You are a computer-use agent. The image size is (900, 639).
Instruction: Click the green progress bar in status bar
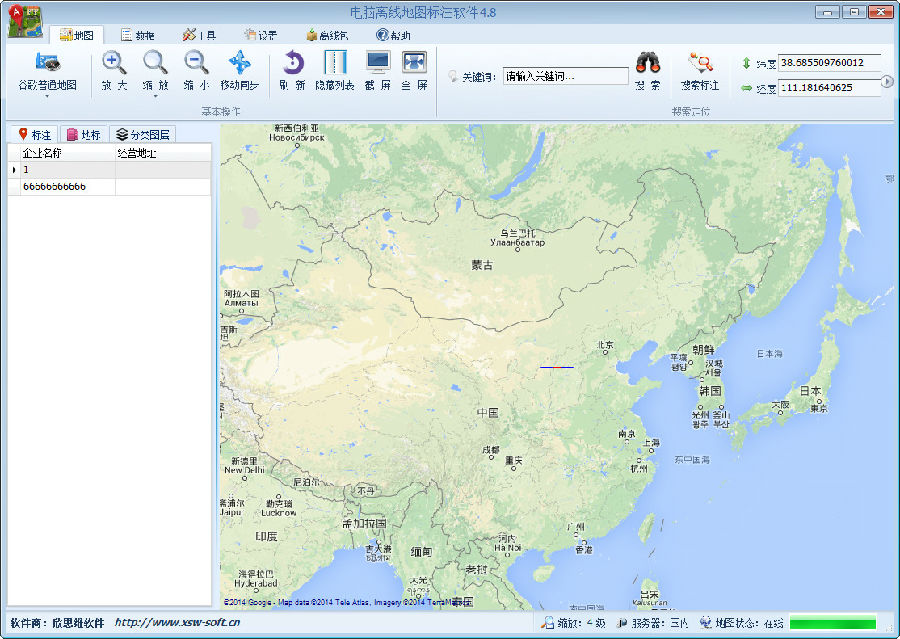pos(833,622)
